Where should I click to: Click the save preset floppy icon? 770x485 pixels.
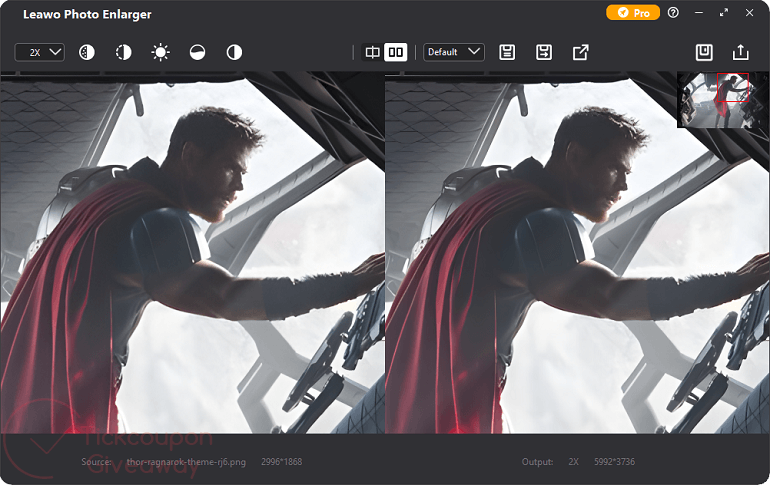click(507, 52)
